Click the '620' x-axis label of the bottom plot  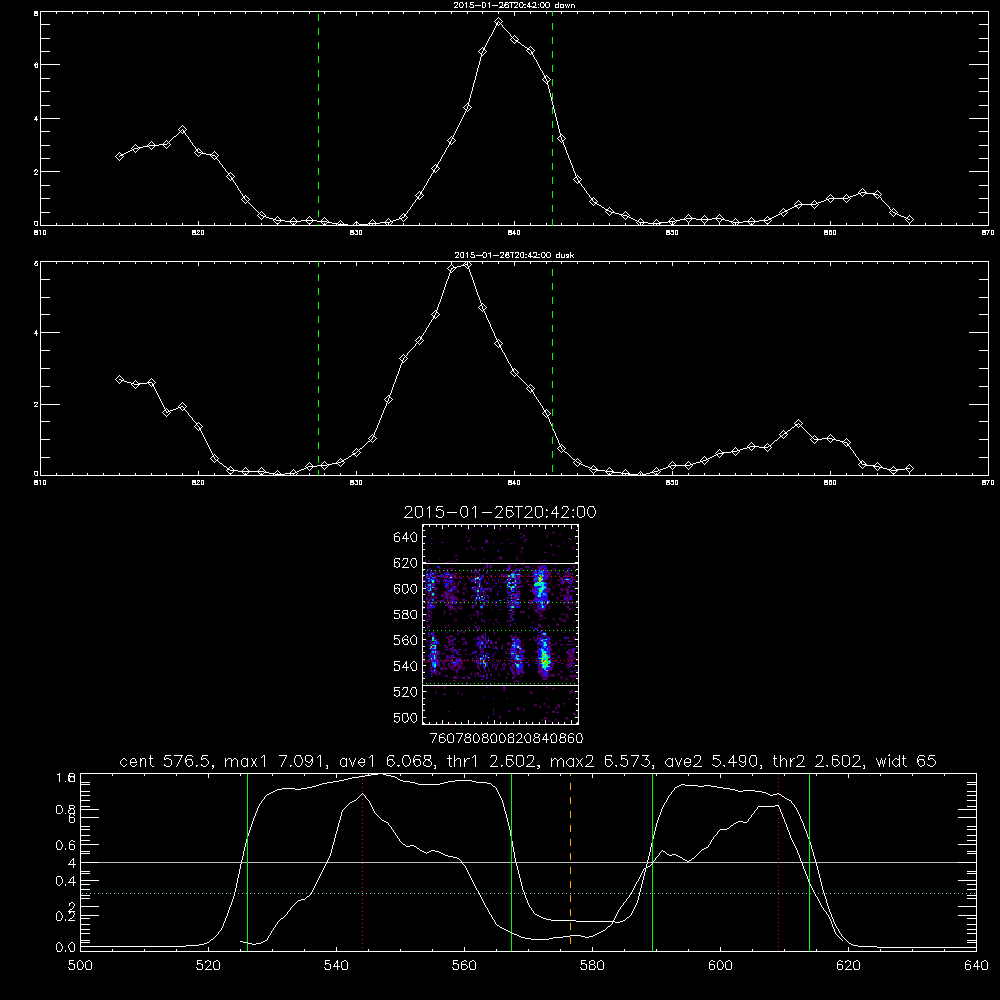coord(848,966)
